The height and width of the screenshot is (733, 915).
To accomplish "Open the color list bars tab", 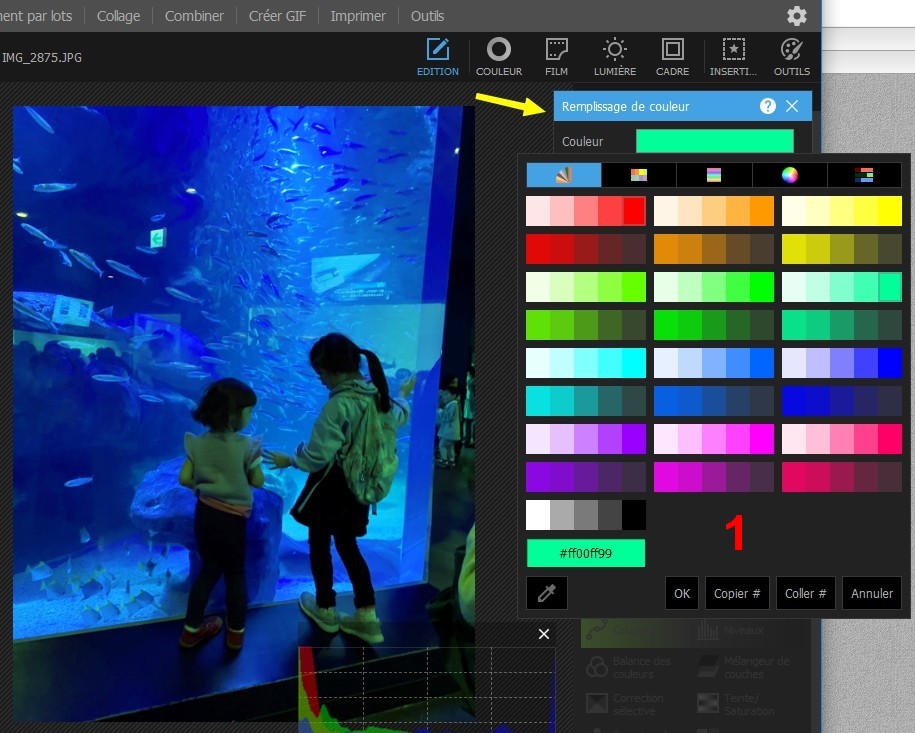I will point(864,175).
